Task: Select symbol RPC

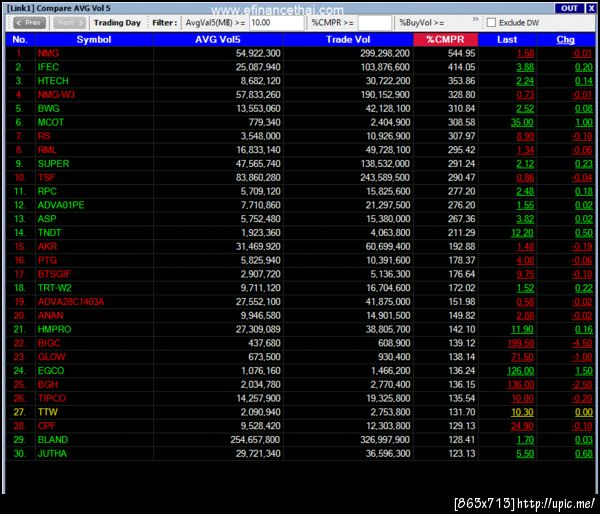Action: pos(47,191)
